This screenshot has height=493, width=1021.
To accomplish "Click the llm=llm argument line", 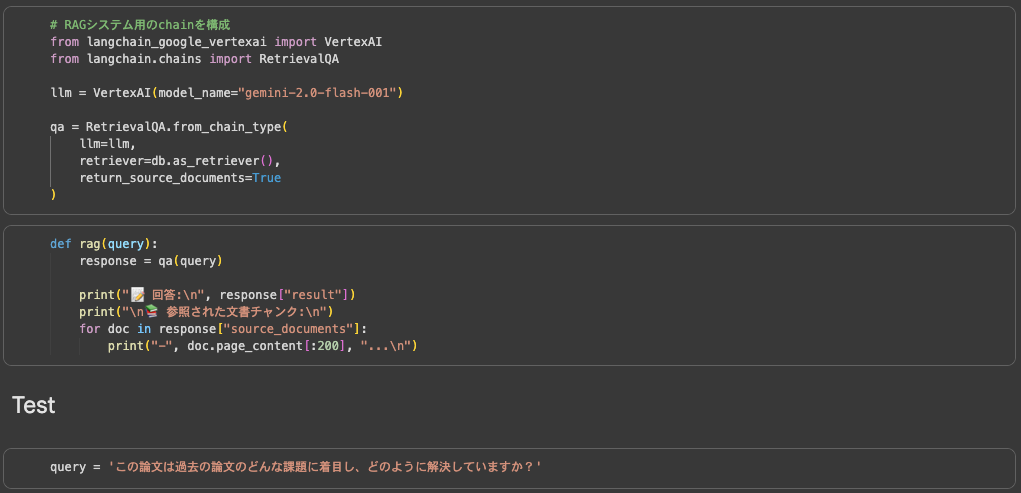I will click(x=107, y=144).
